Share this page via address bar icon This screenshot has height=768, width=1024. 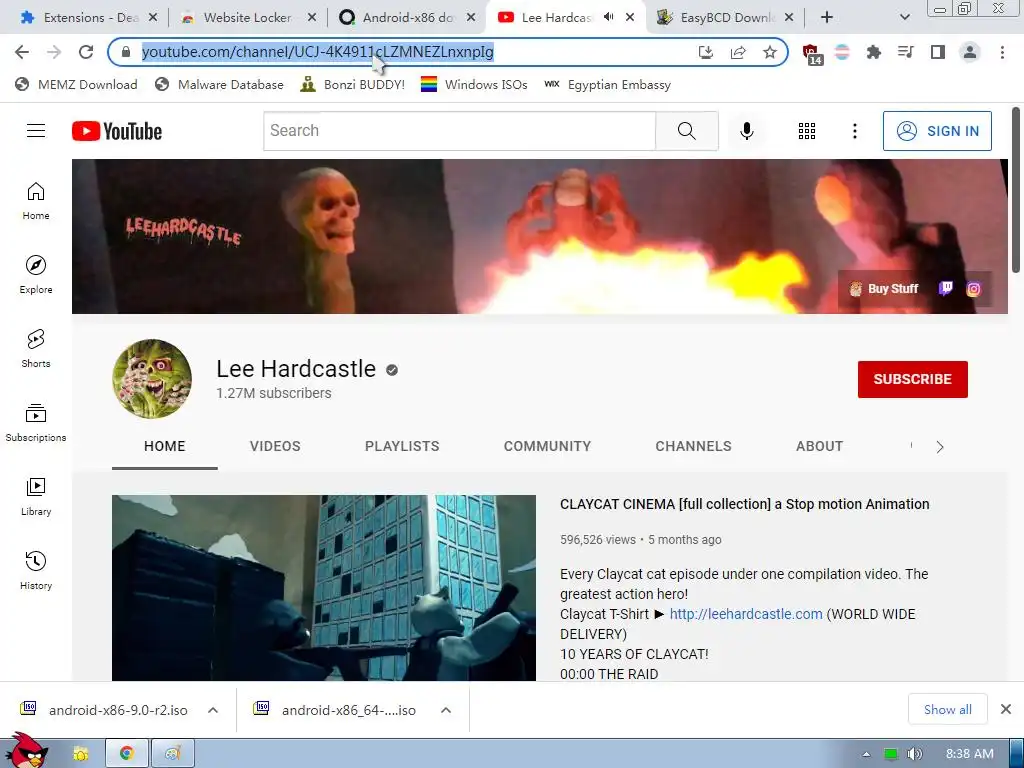point(738,52)
